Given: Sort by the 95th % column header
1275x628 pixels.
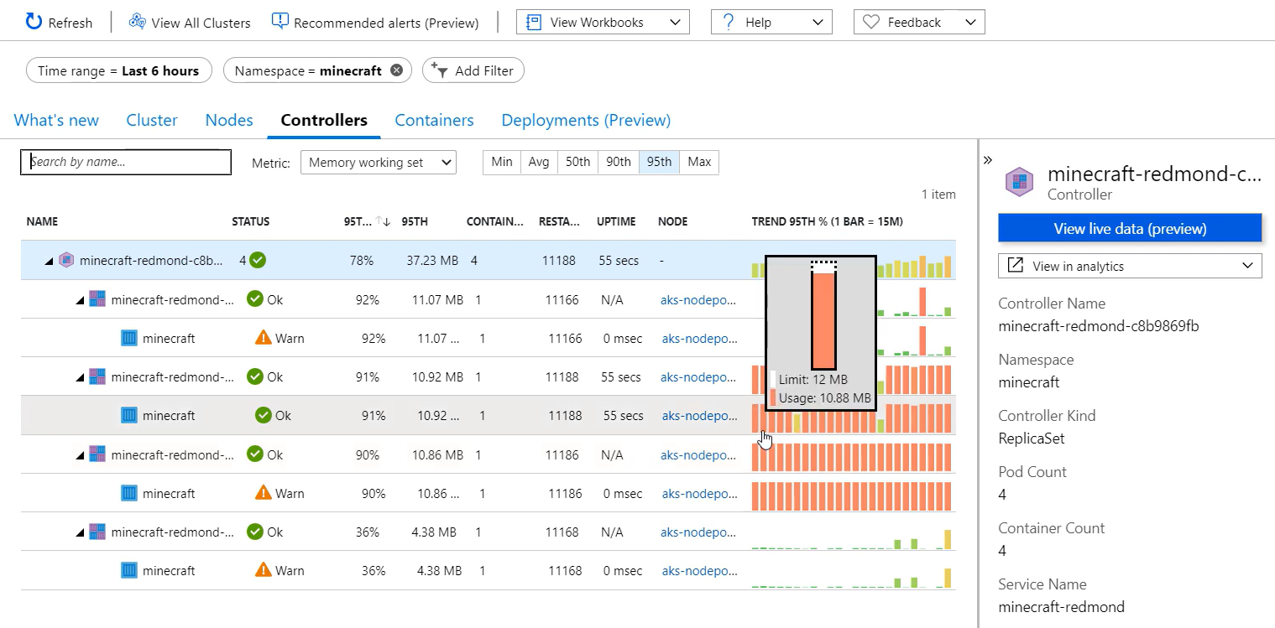Looking at the screenshot, I should pos(358,222).
